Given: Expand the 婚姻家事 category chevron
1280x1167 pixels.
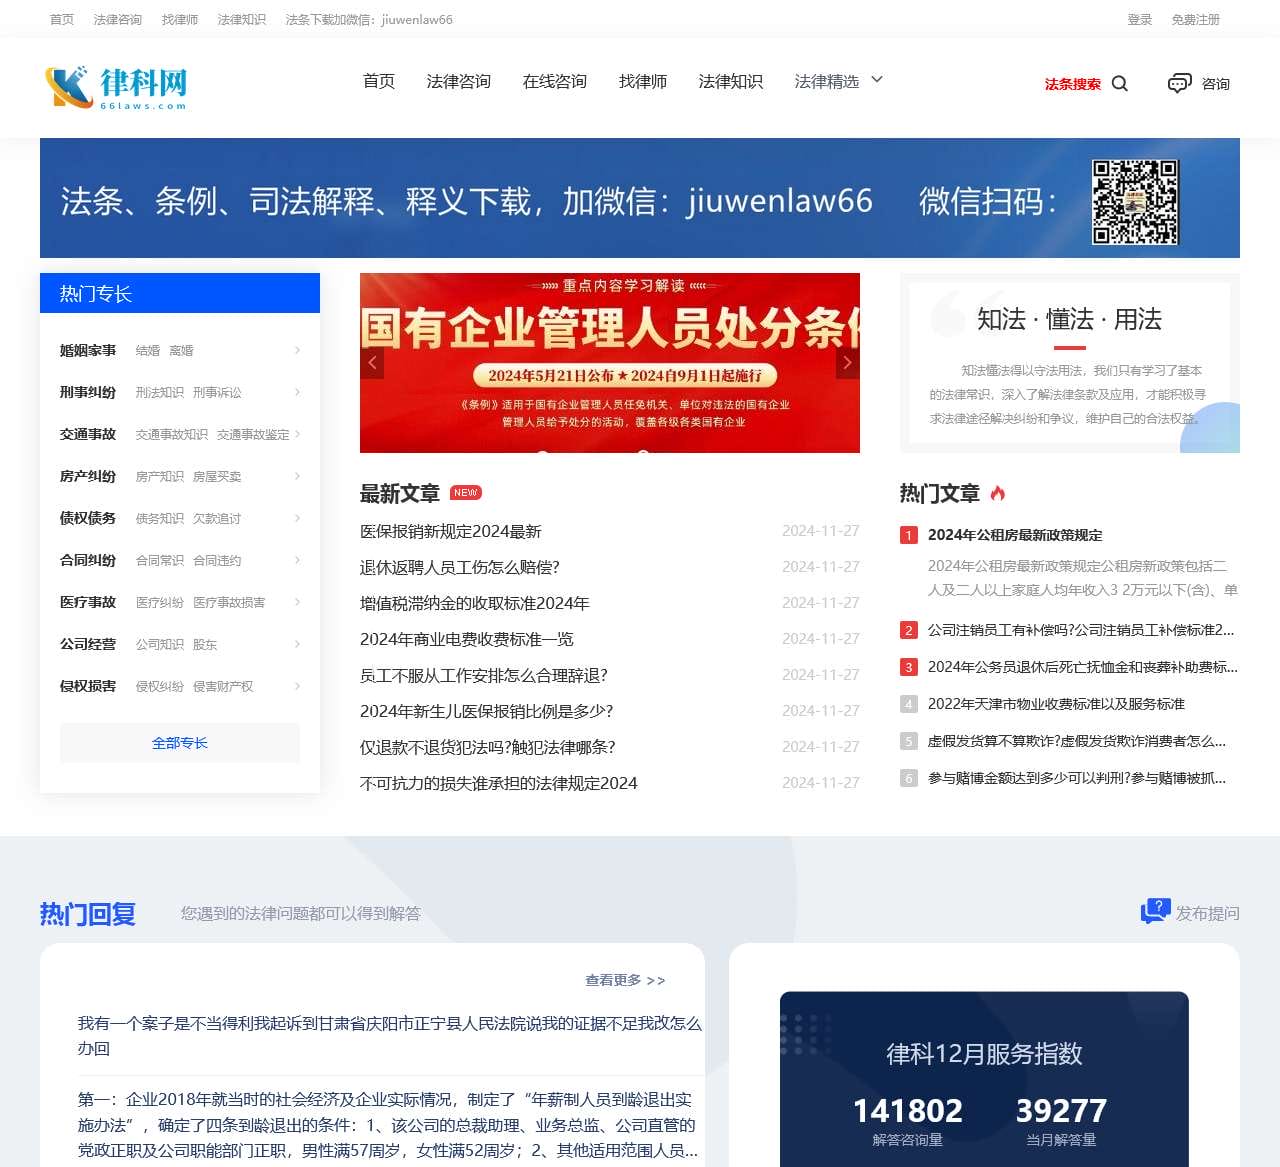Looking at the screenshot, I should [297, 350].
